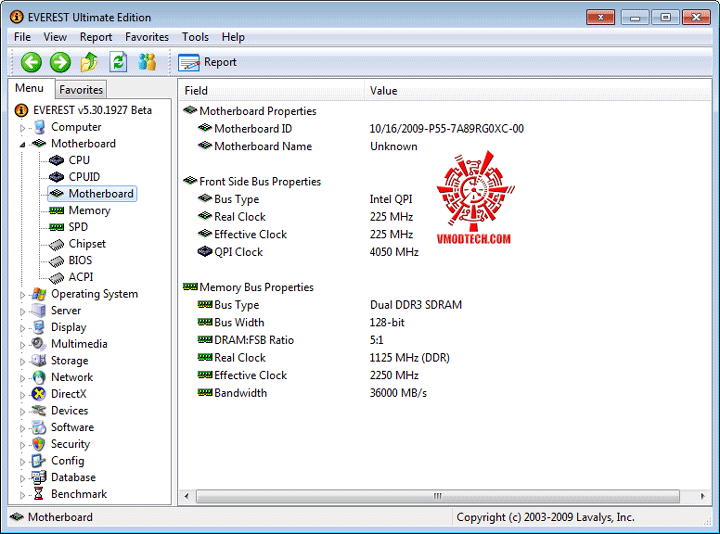Select the CPUID chip icon
720x534 pixels.
pos(56,177)
